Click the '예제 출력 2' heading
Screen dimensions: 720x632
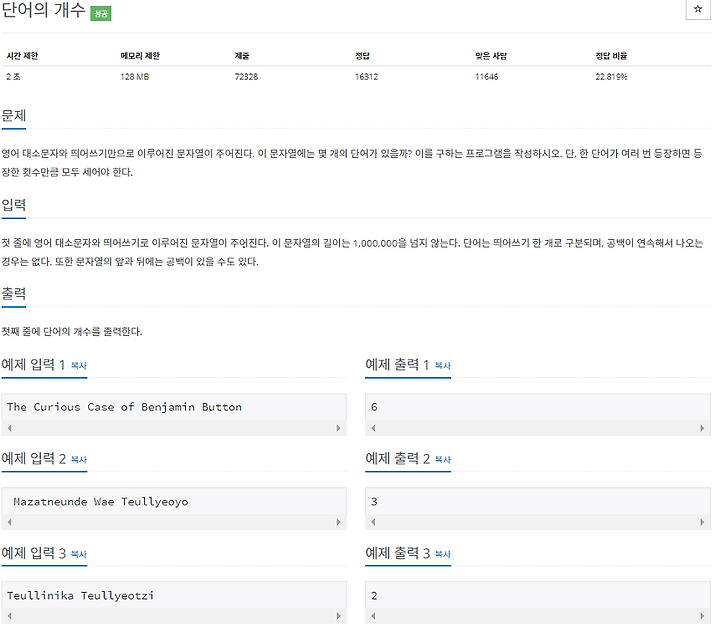(x=398, y=458)
